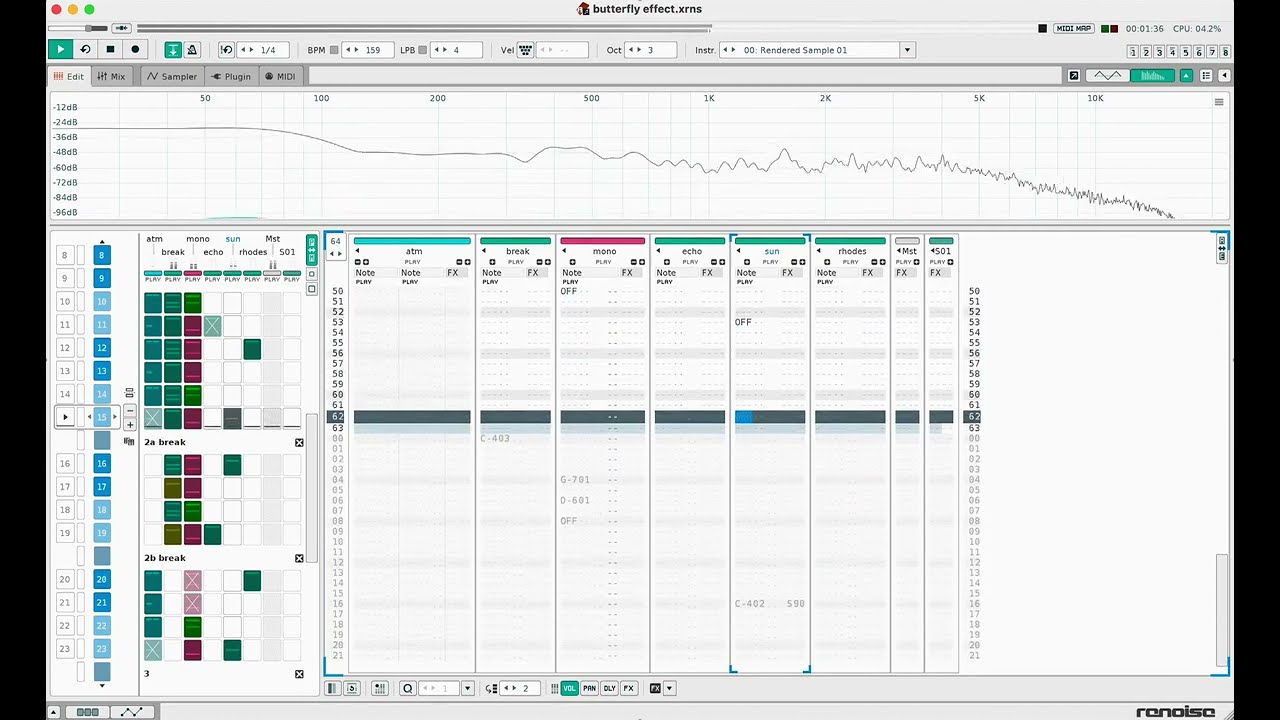This screenshot has height=720, width=1280.
Task: Open the MIDI MAP button
Action: point(1074,28)
